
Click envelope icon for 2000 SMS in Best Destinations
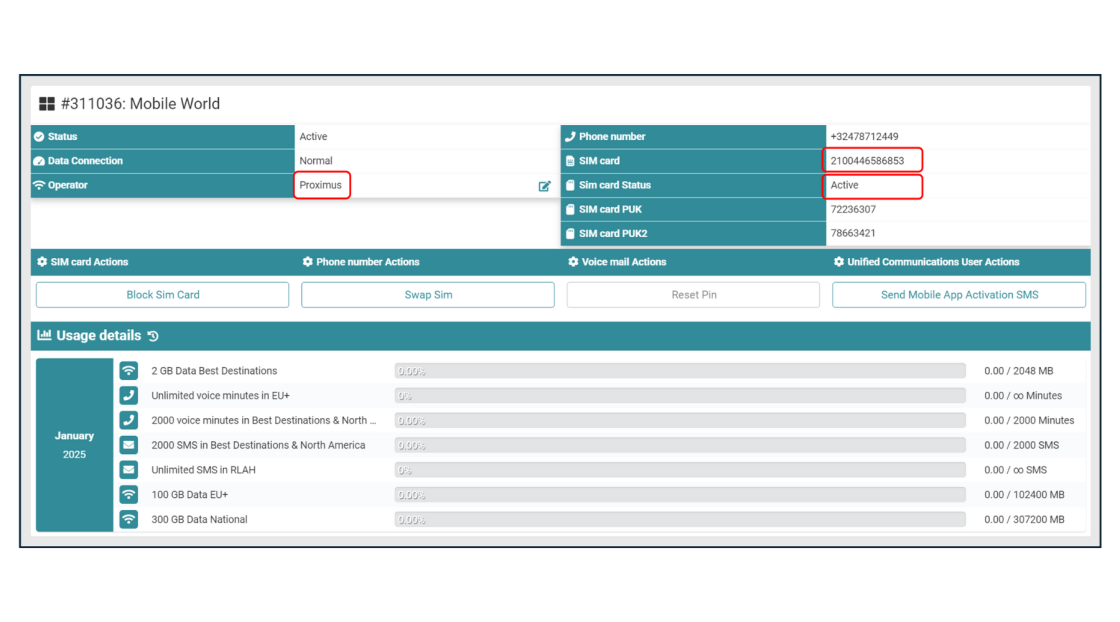pyautogui.click(x=129, y=445)
